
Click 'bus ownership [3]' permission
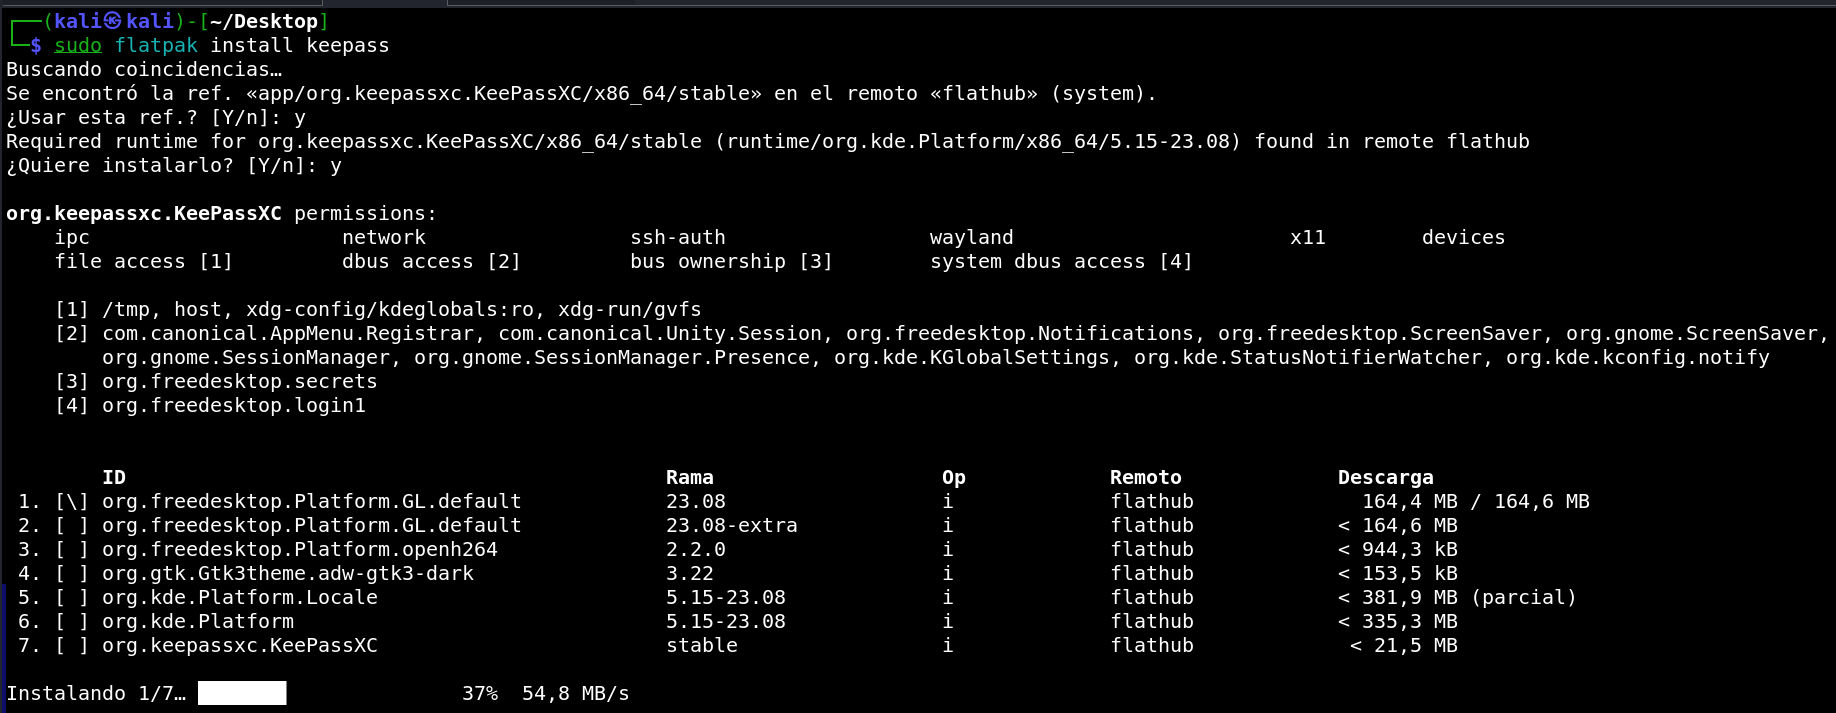pyautogui.click(x=732, y=261)
